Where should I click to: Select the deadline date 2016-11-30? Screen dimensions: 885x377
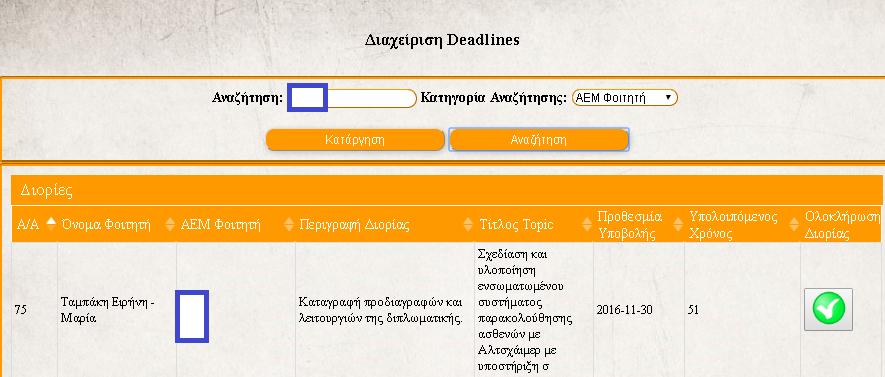point(624,310)
